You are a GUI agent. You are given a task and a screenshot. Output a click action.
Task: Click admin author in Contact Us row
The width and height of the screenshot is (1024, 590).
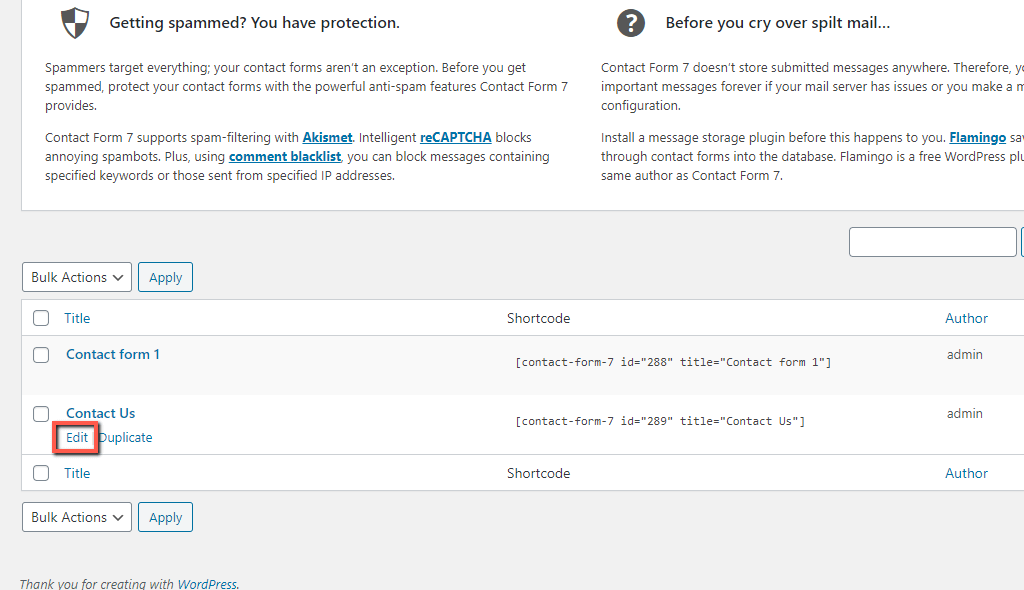click(965, 413)
